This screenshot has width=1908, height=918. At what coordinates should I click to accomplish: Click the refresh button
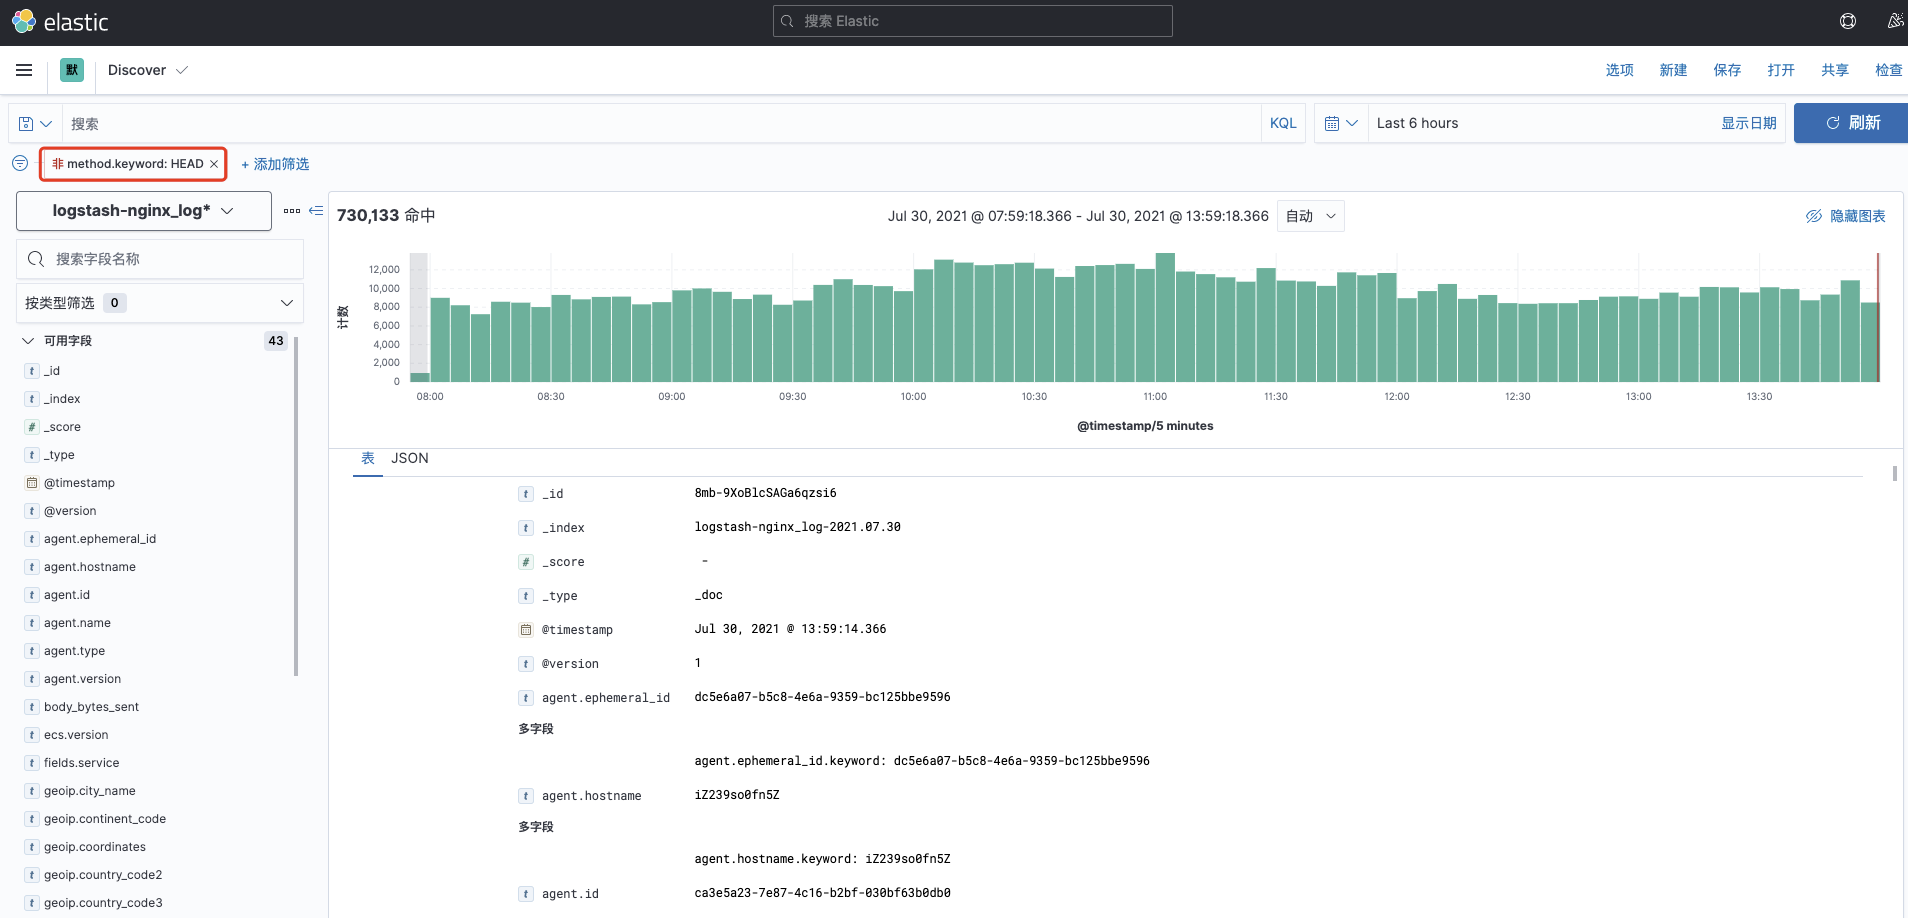[1851, 123]
